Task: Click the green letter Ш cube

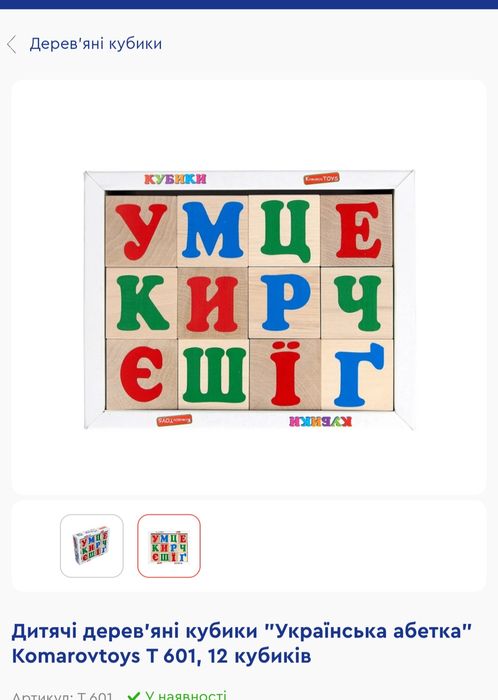Action: tap(213, 374)
